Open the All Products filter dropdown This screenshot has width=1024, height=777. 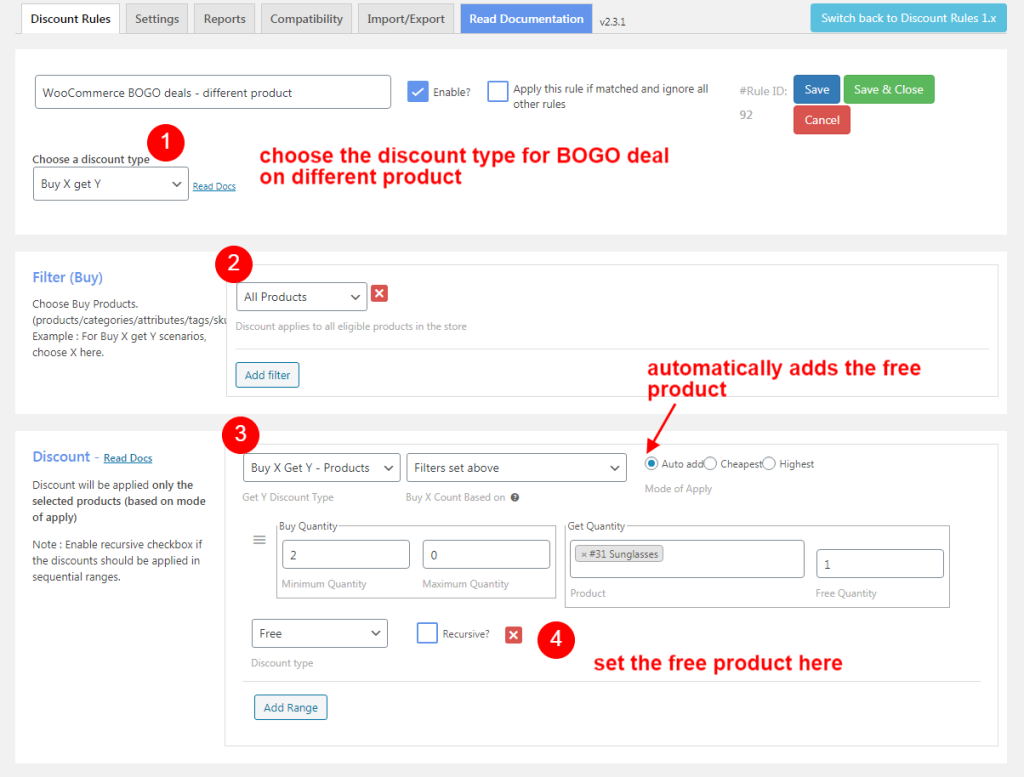click(301, 297)
